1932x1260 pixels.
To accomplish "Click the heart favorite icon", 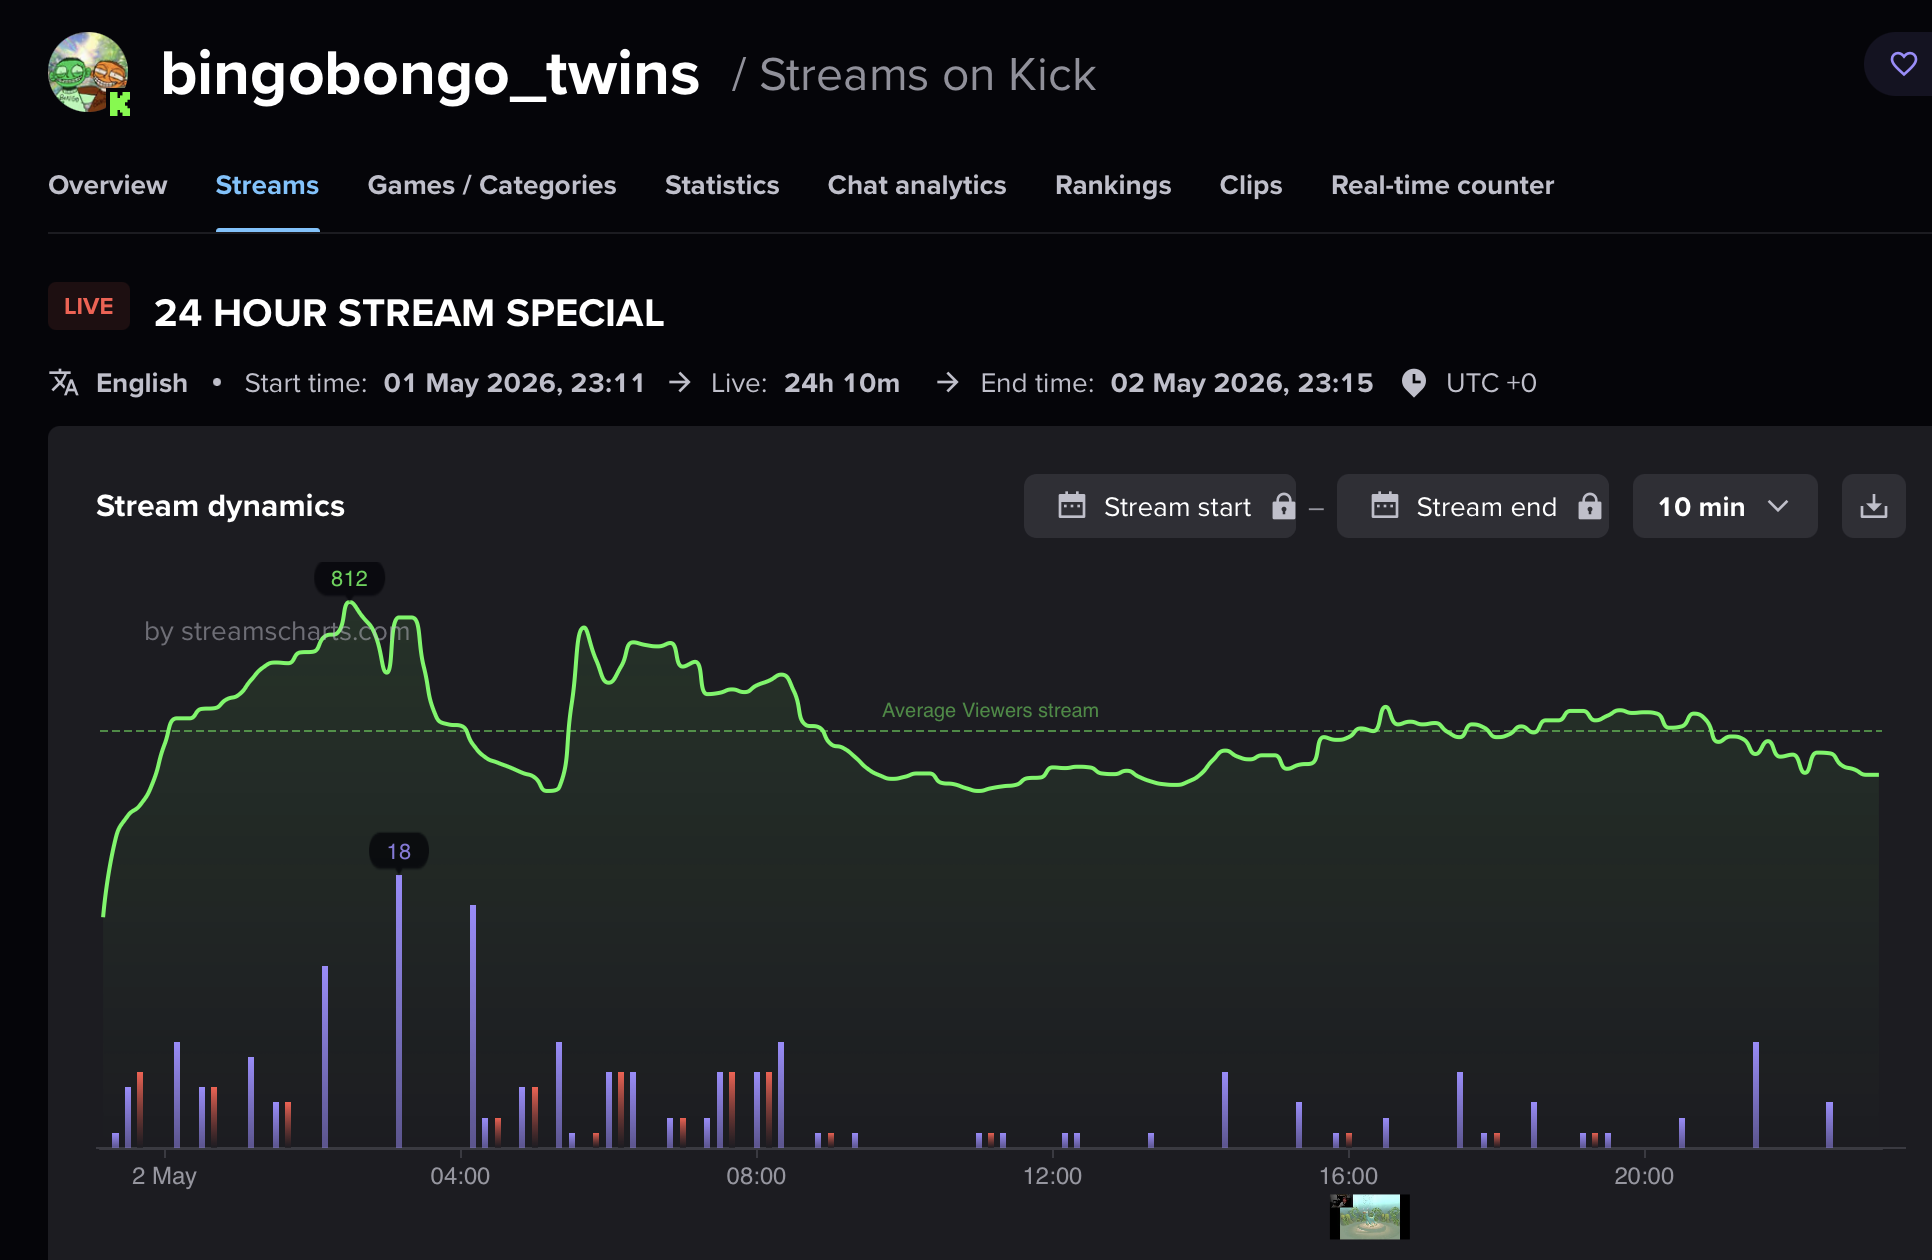I will (x=1903, y=64).
